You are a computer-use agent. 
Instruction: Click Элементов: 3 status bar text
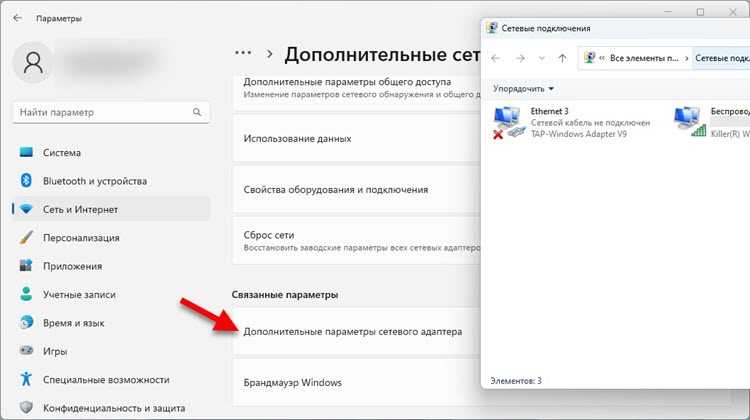point(516,381)
